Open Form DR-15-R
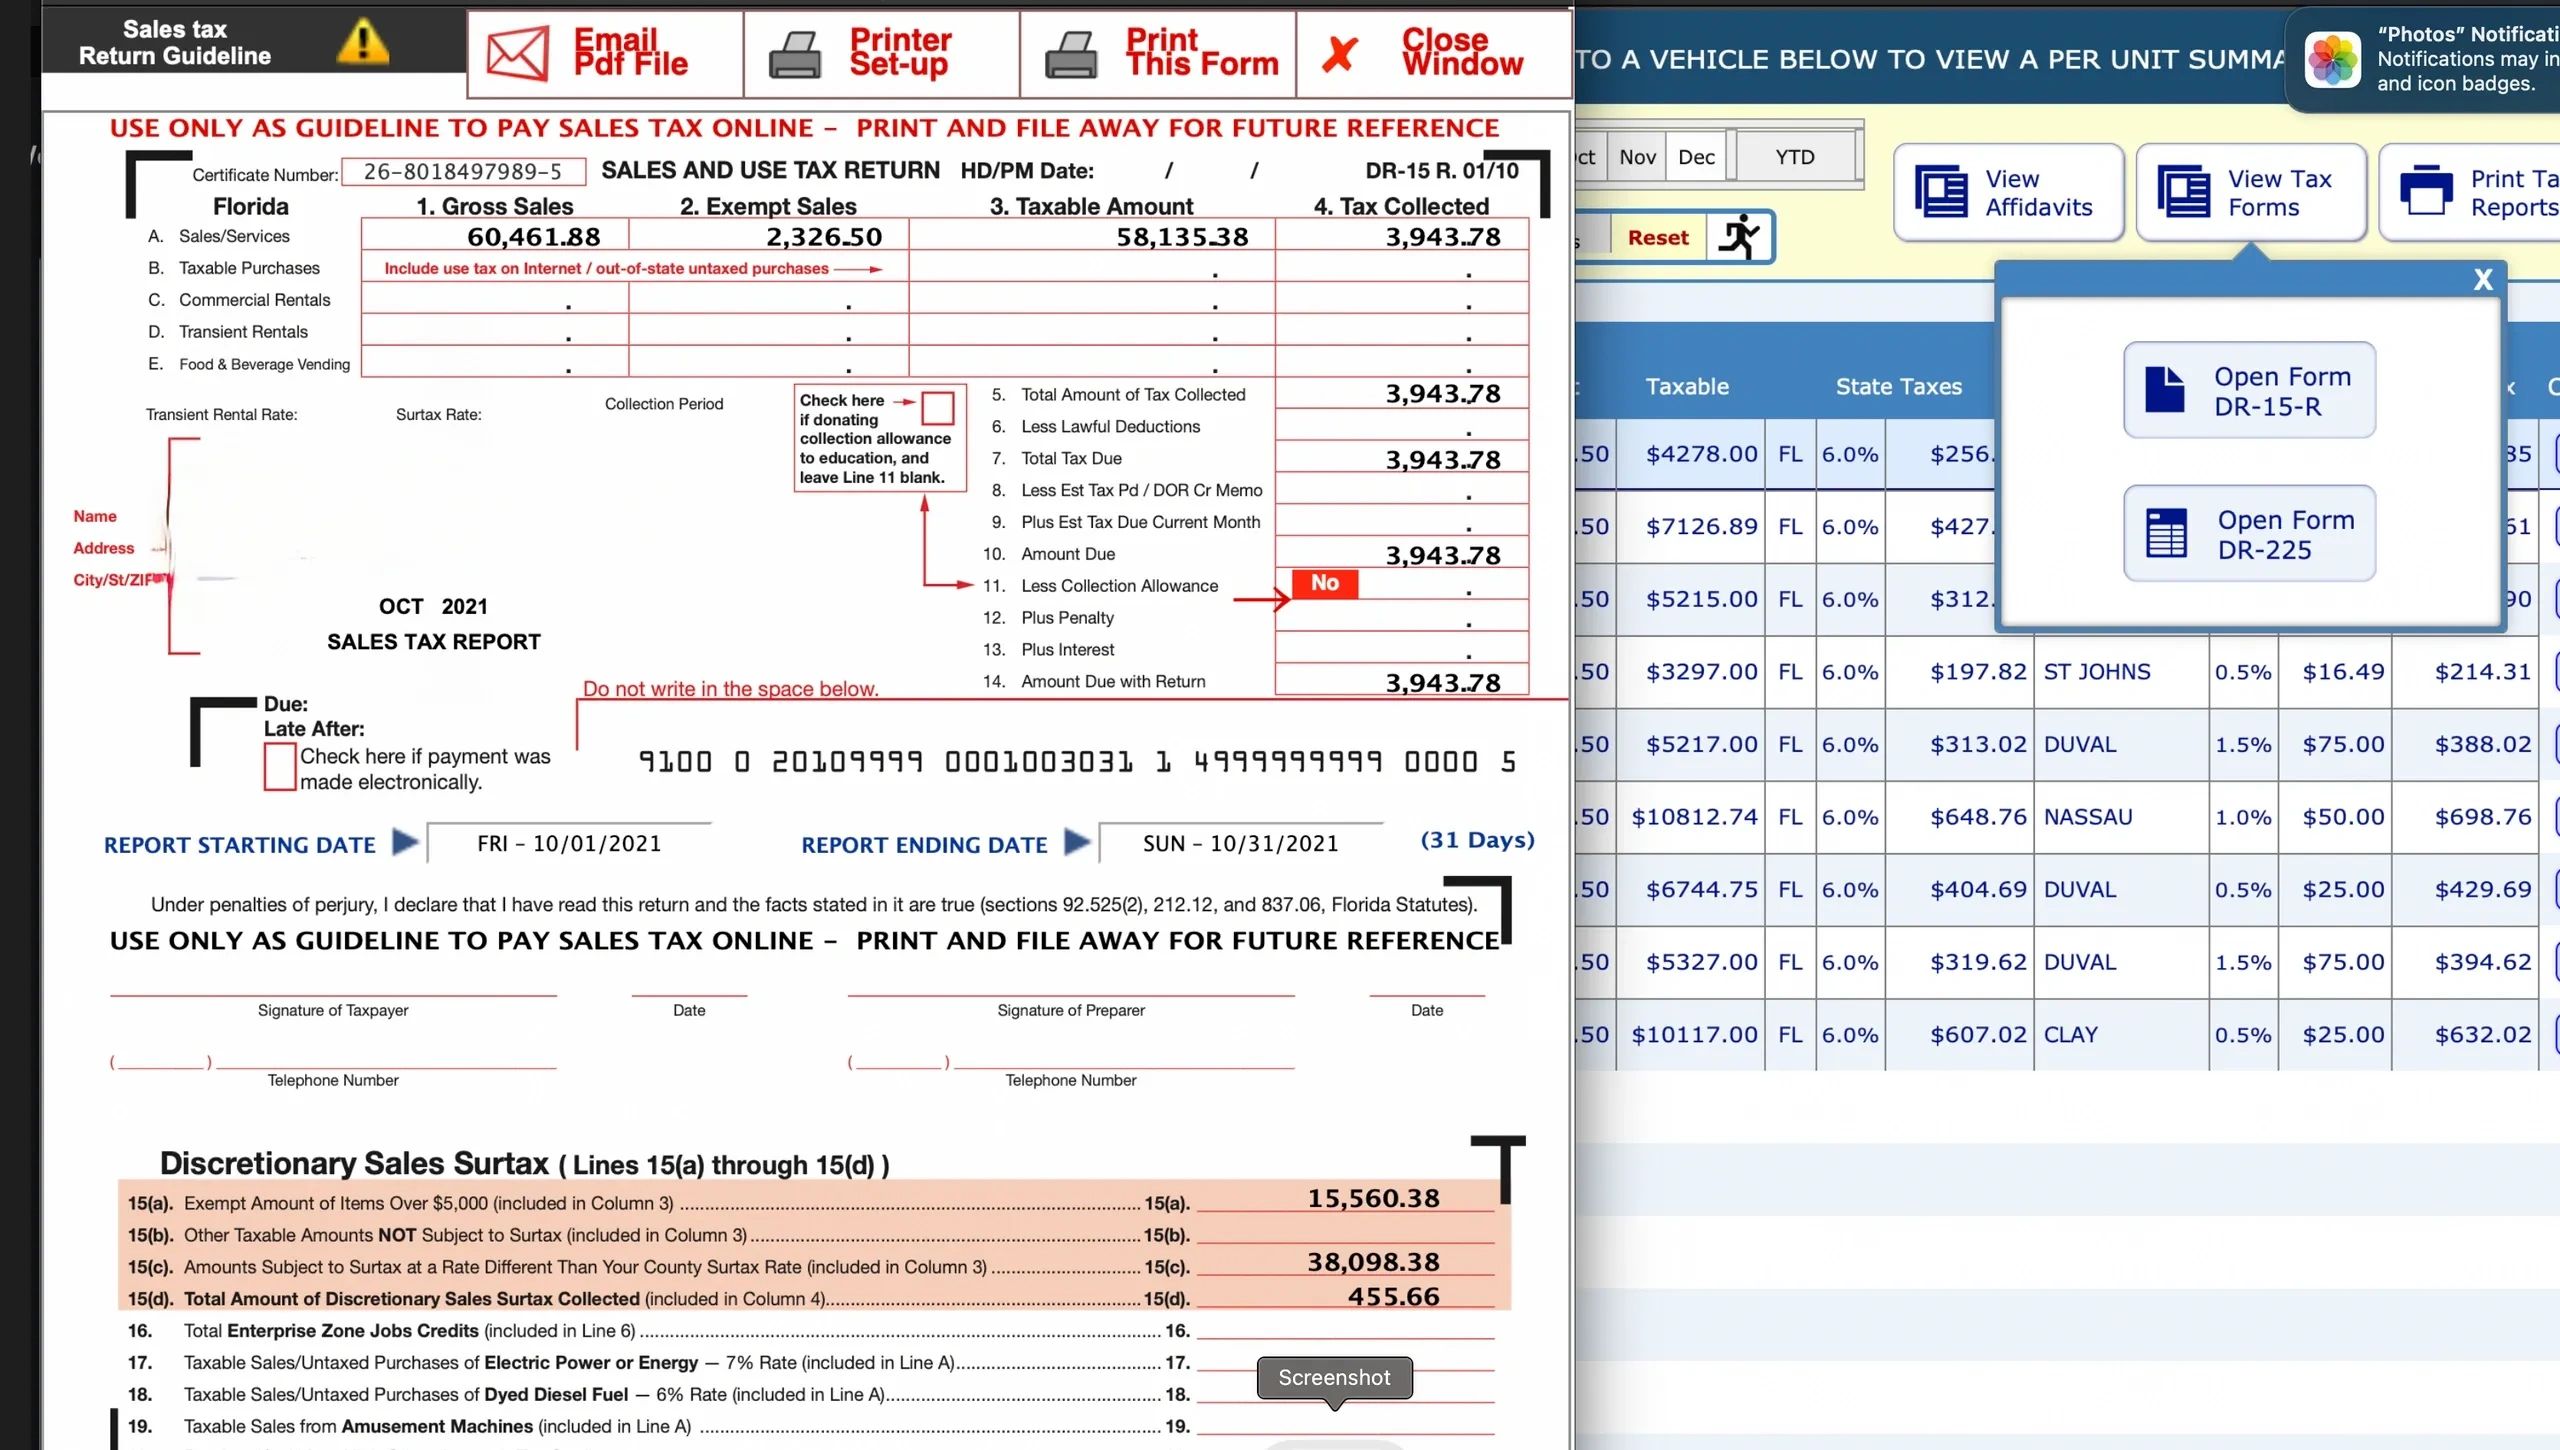This screenshot has width=2560, height=1450. (x=2248, y=390)
